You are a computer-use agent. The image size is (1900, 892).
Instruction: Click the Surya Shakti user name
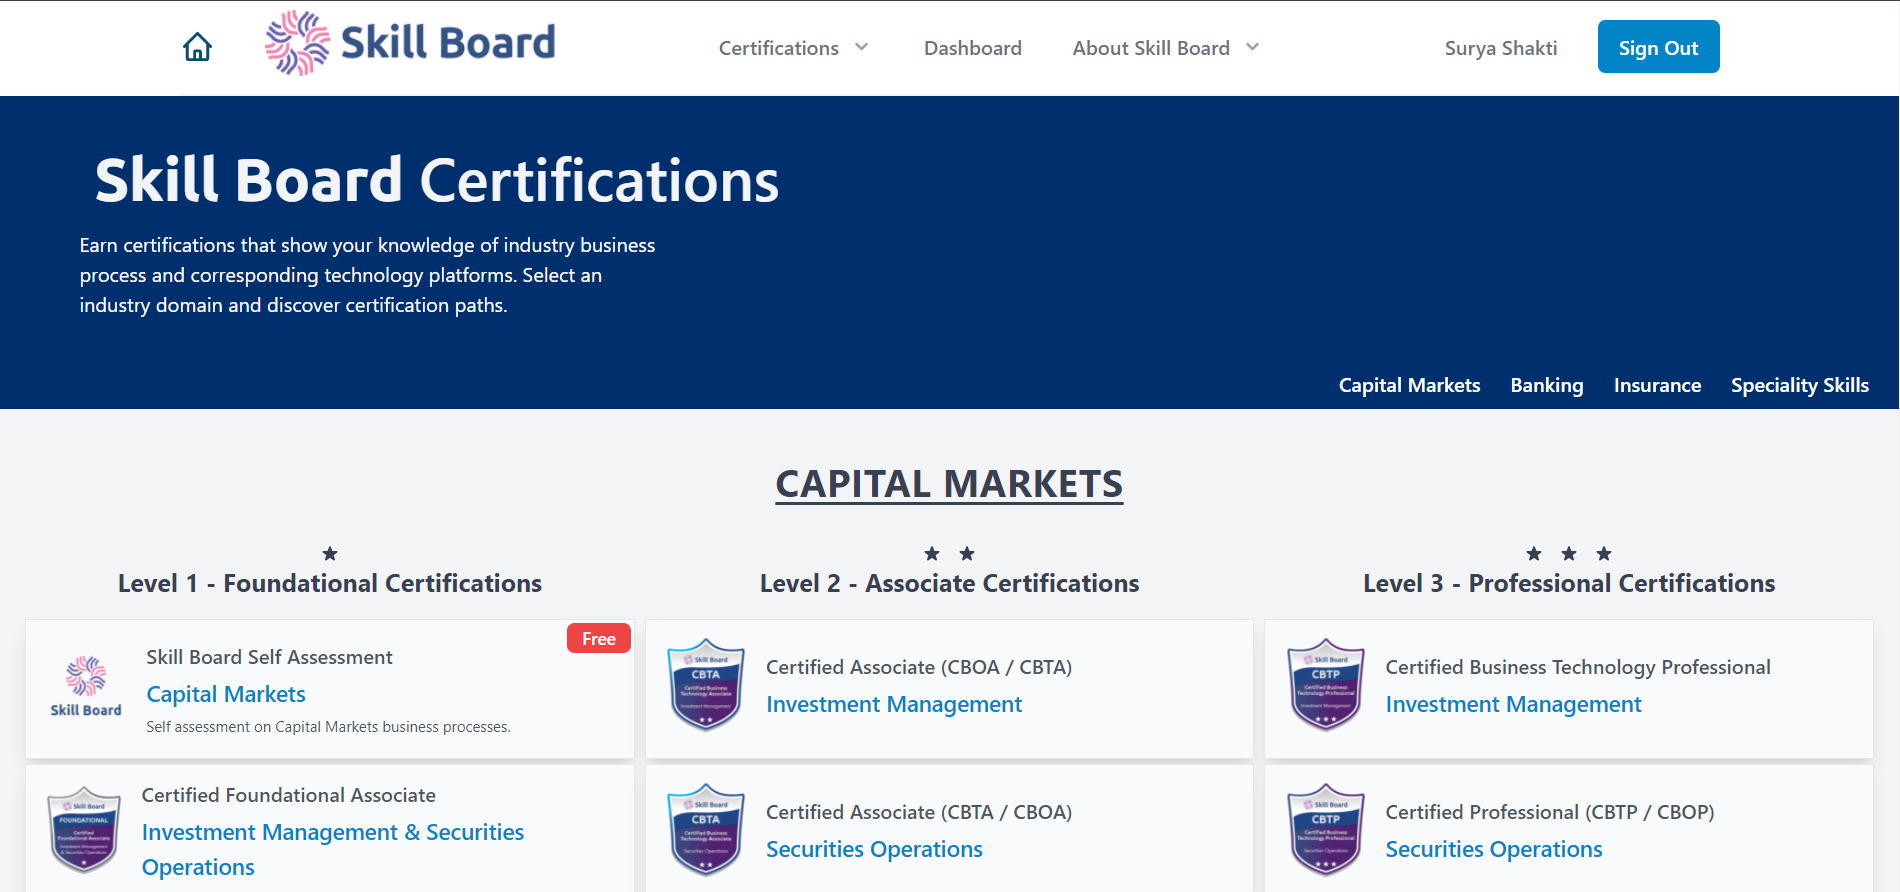pos(1501,48)
